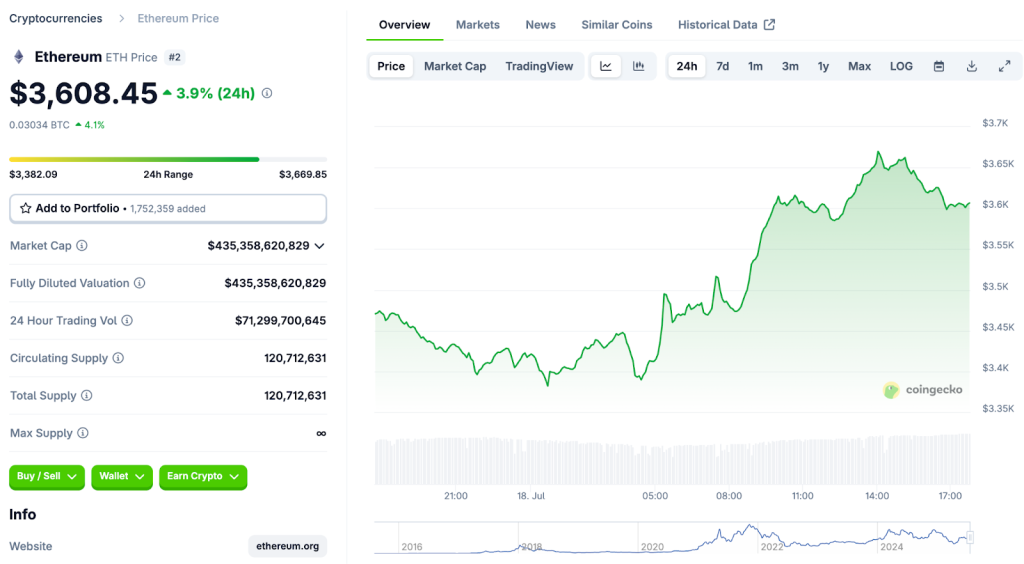The width and height of the screenshot is (1024, 564).
Task: Click the $3.7K y-axis label
Action: pyautogui.click(x=995, y=123)
